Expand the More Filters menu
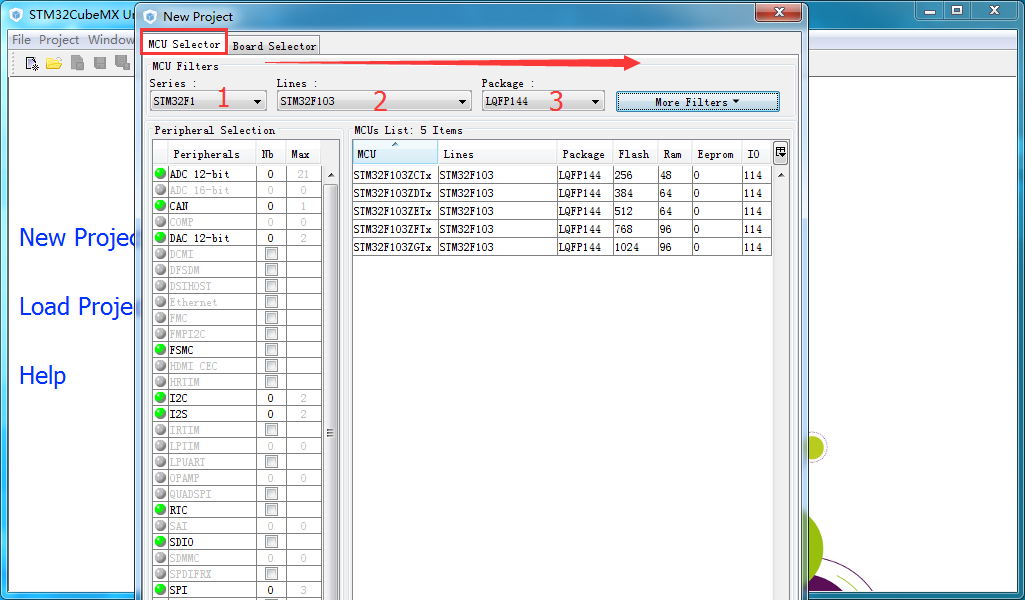Viewport: 1025px width, 600px height. coord(697,102)
